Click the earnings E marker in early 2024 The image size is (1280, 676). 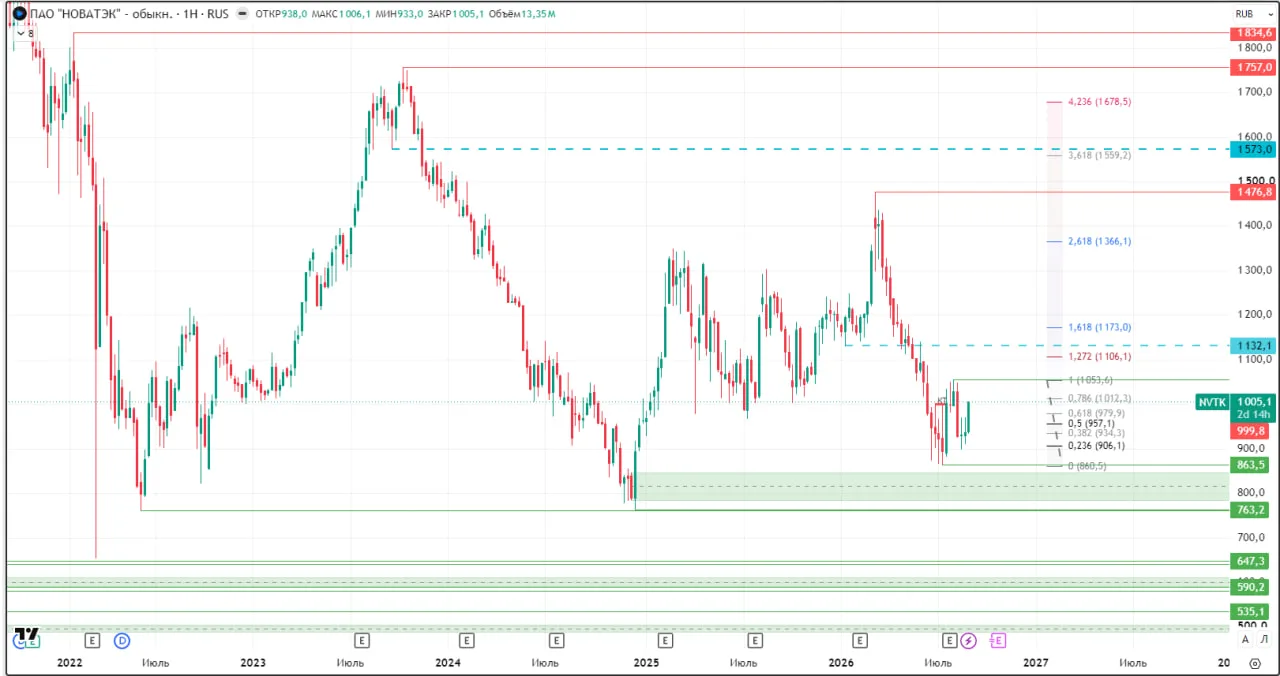tap(465, 640)
